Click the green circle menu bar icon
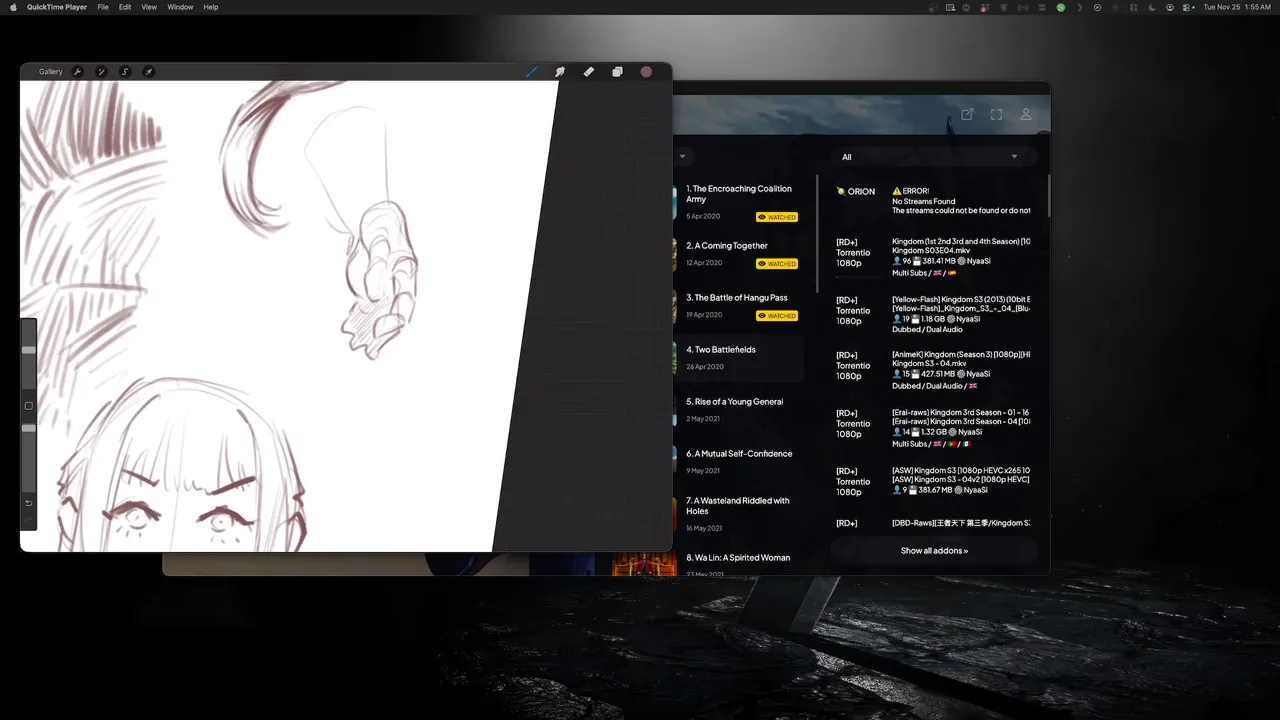 tap(1061, 7)
